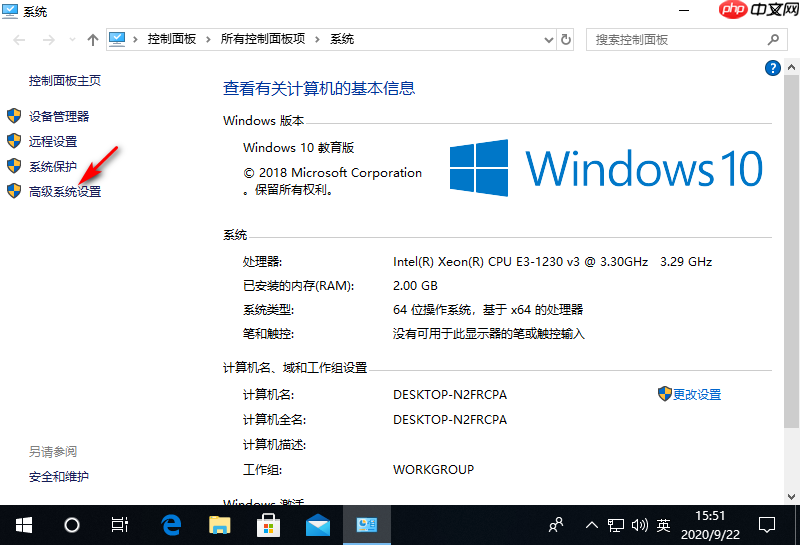800x545 pixels.
Task: Click the 2.00 GB RAM value
Action: (x=415, y=286)
